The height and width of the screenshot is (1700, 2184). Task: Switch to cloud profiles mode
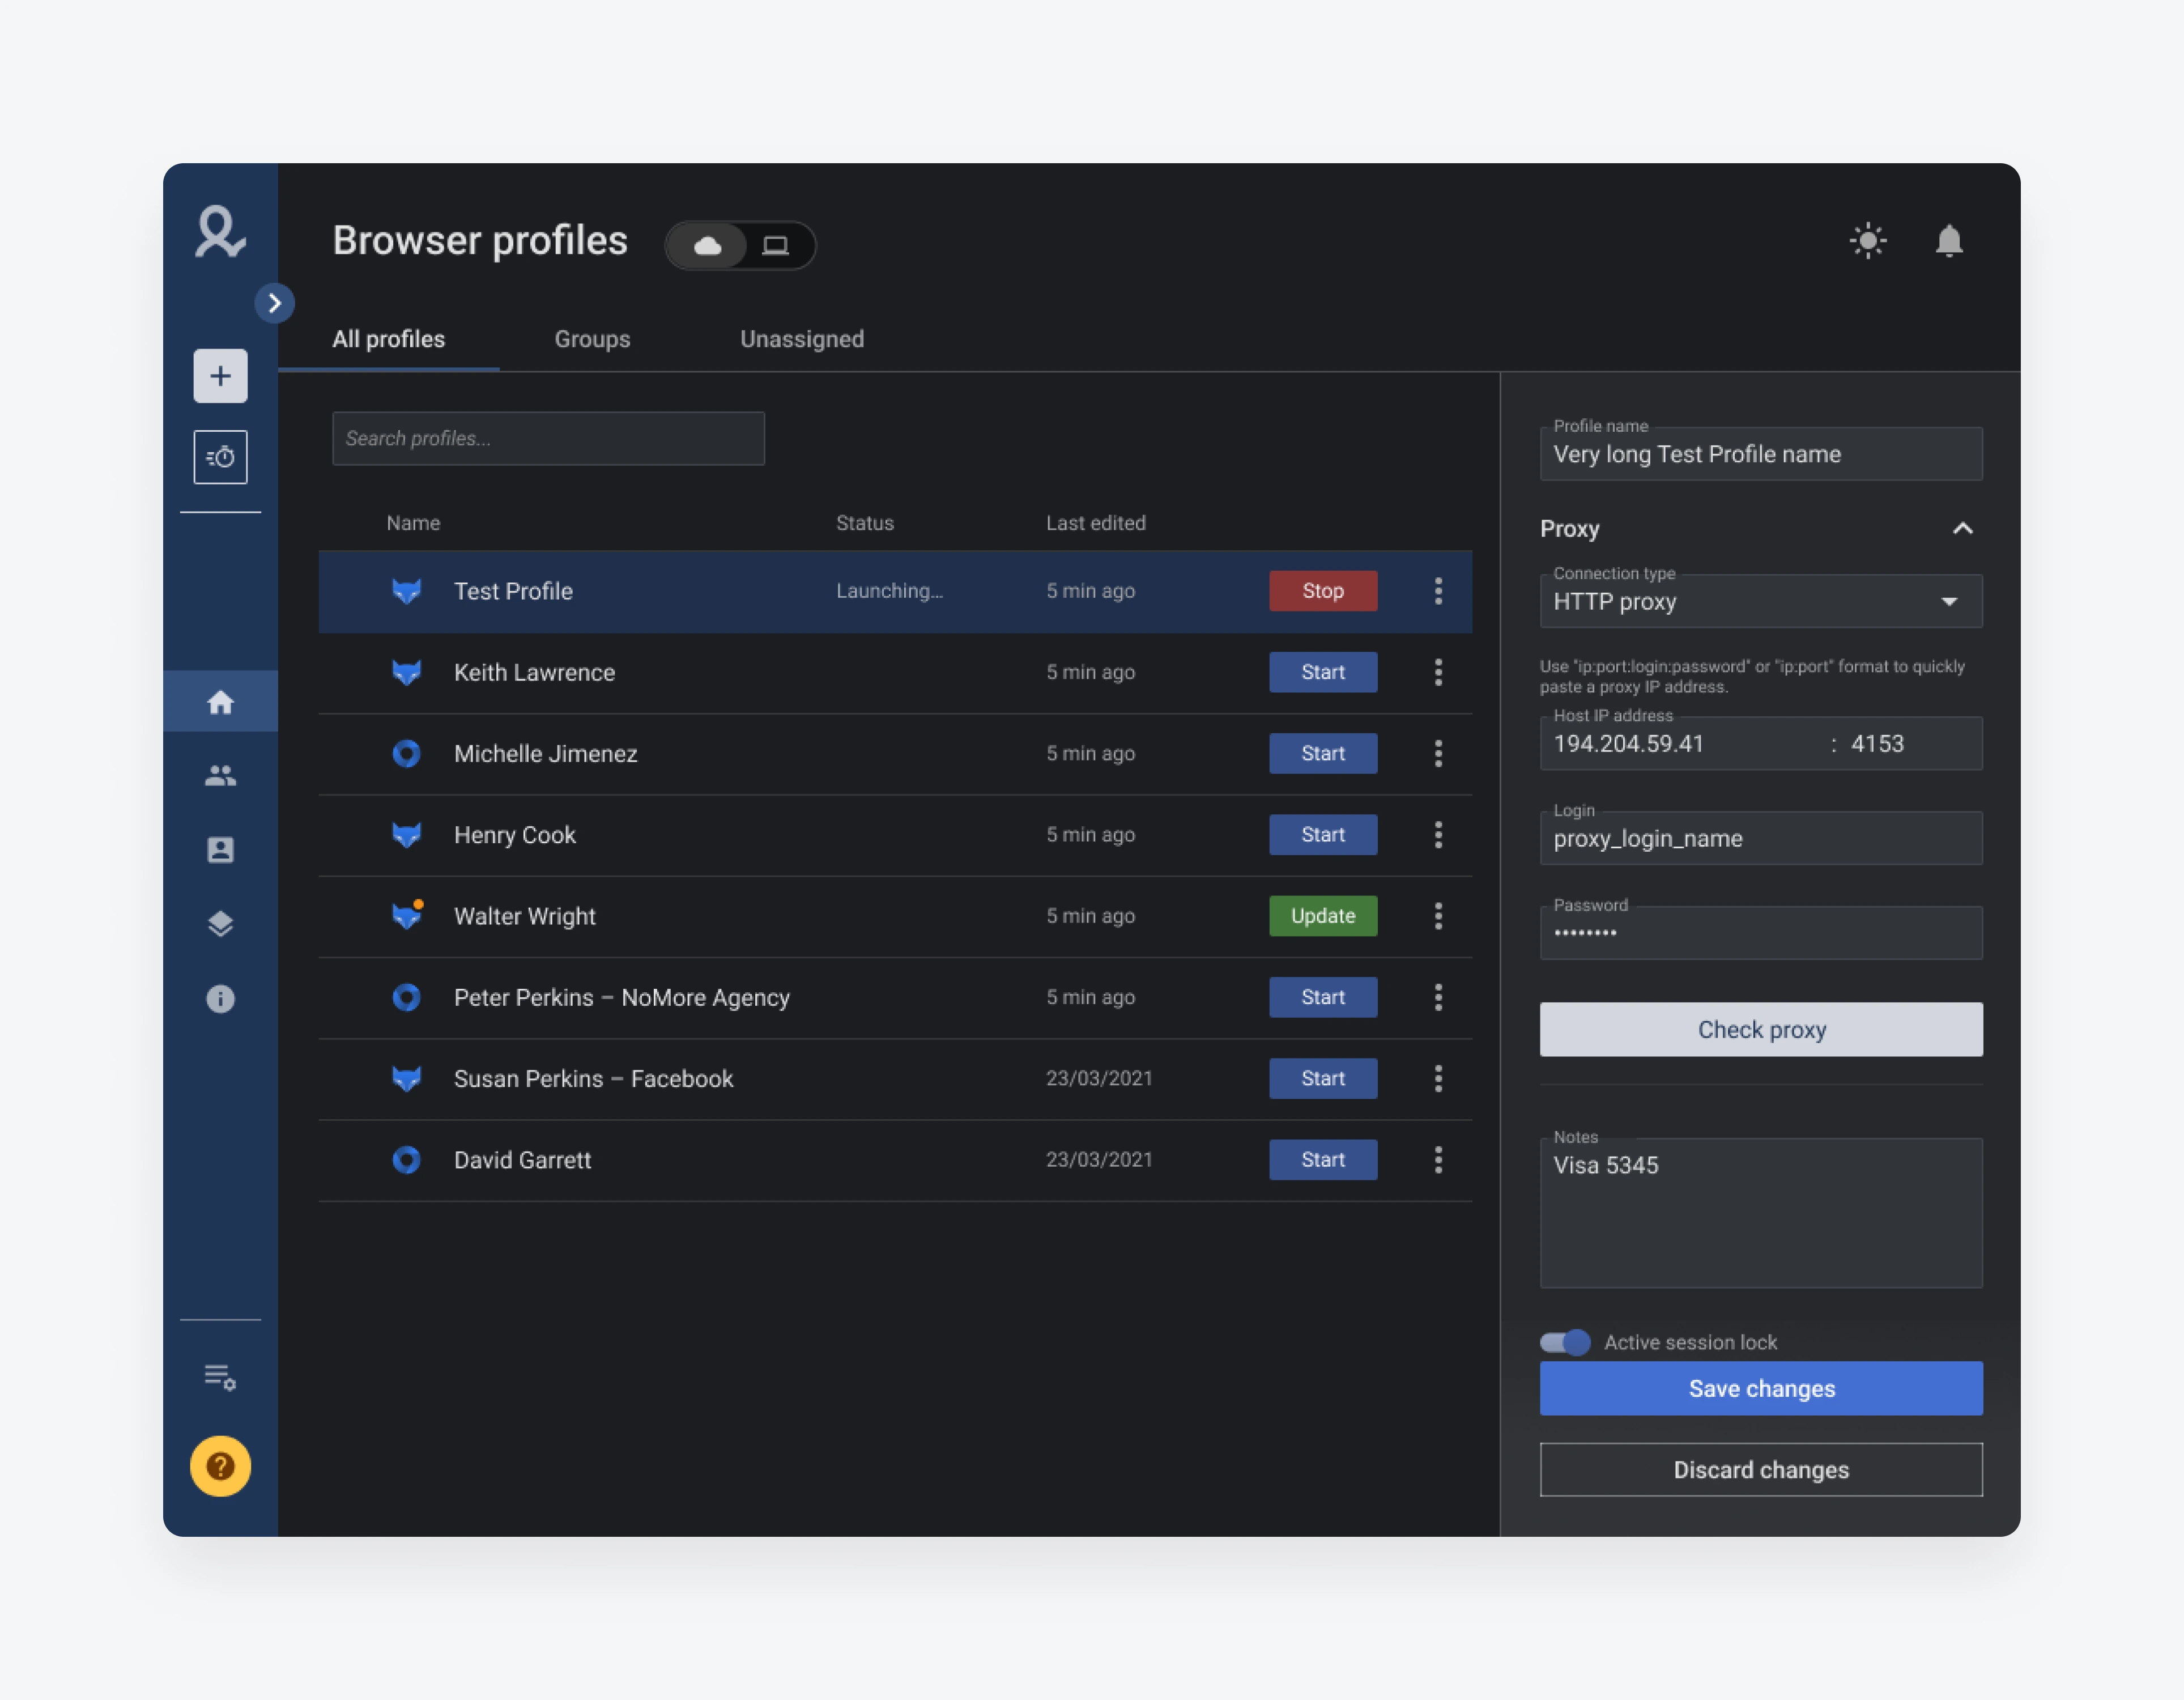[x=708, y=245]
